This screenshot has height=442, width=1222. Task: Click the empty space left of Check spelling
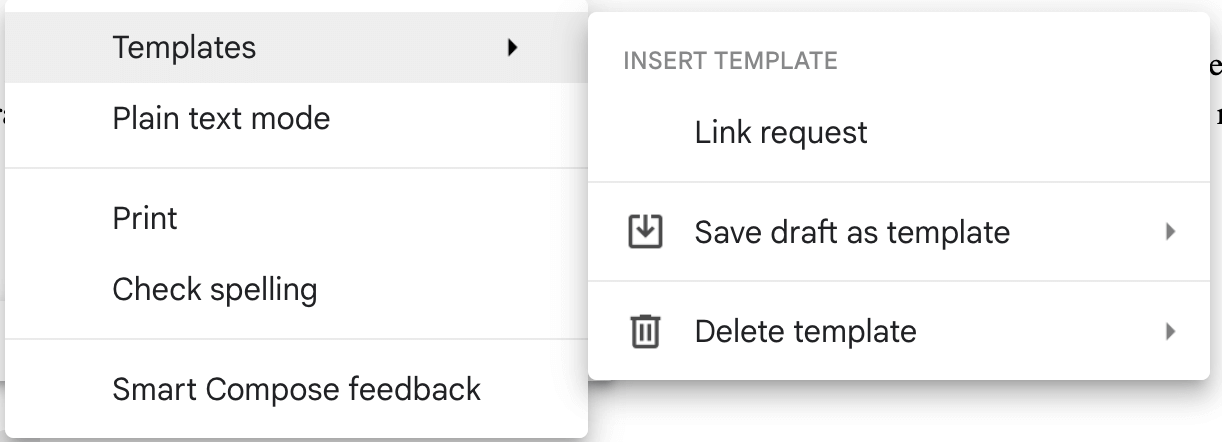pyautogui.click(x=60, y=290)
